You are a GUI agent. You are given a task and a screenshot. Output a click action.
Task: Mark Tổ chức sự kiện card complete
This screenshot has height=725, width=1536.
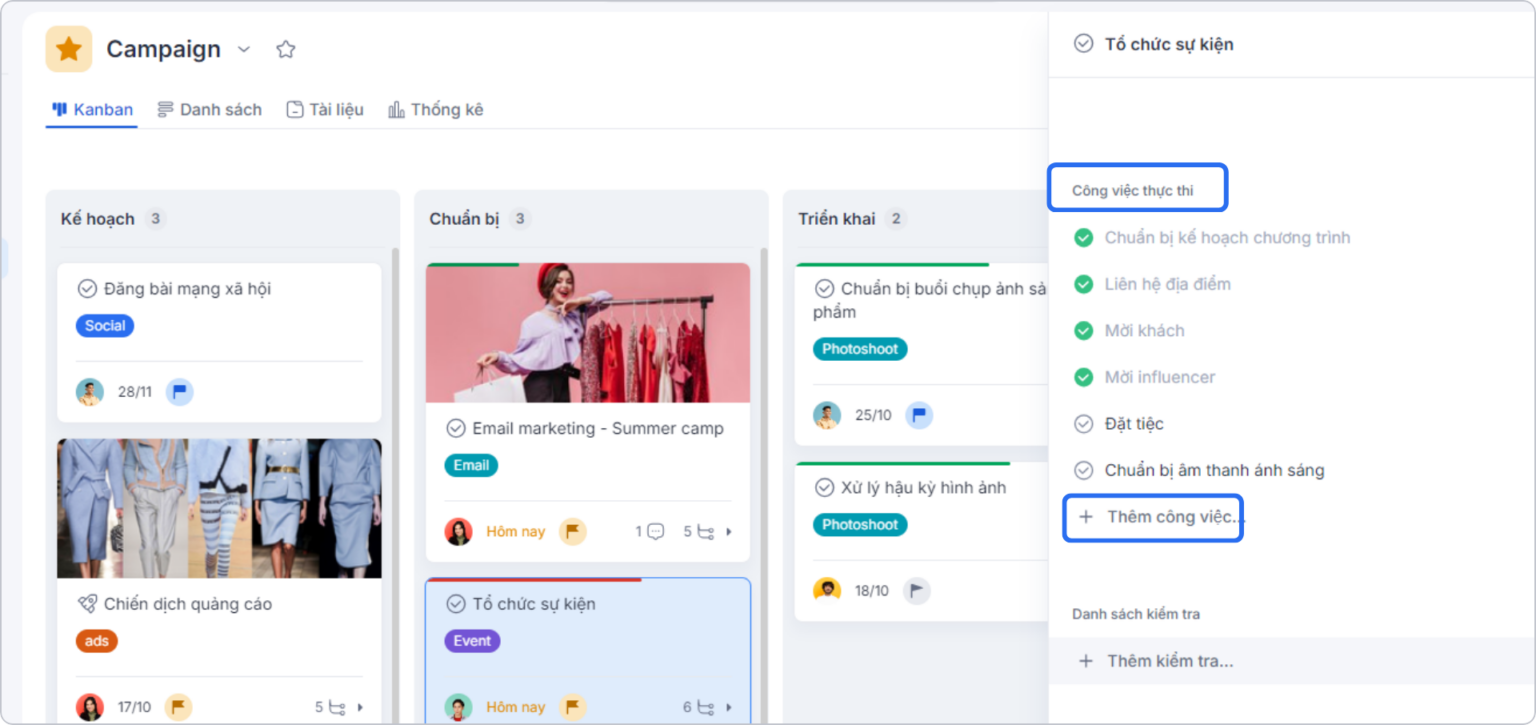click(x=456, y=604)
